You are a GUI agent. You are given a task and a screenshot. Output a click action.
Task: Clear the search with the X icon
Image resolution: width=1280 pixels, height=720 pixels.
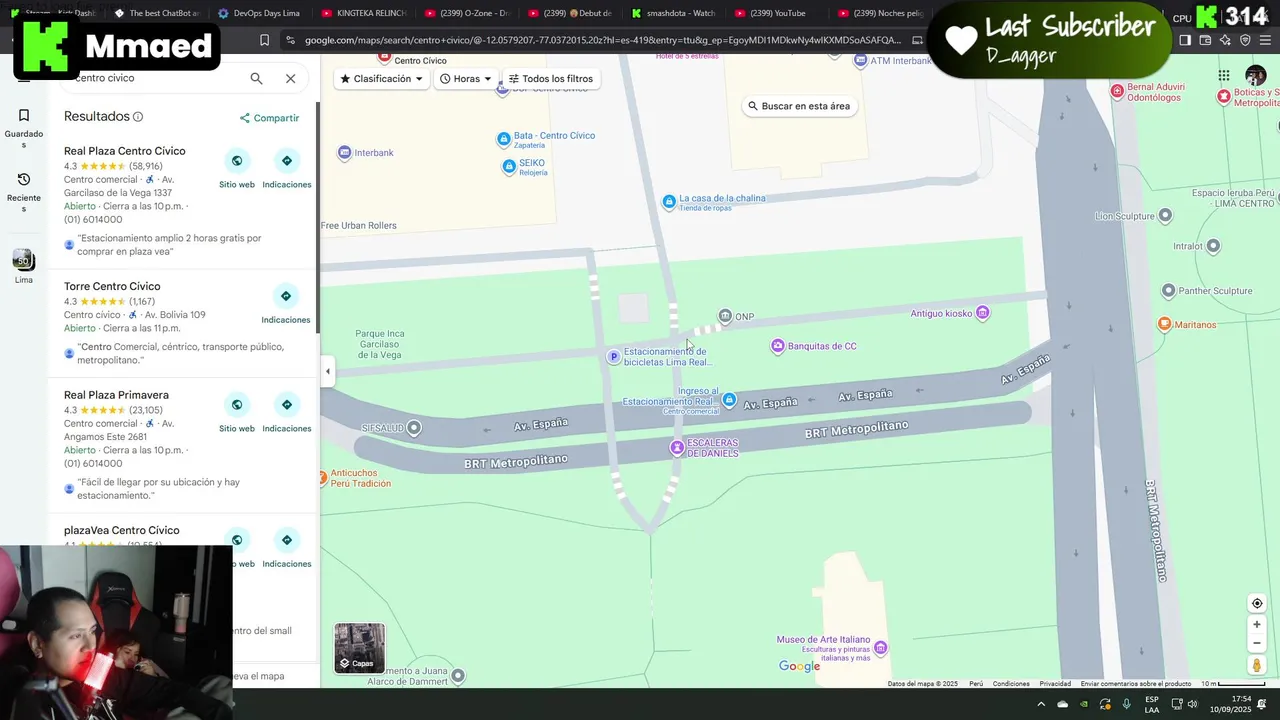coord(290,78)
